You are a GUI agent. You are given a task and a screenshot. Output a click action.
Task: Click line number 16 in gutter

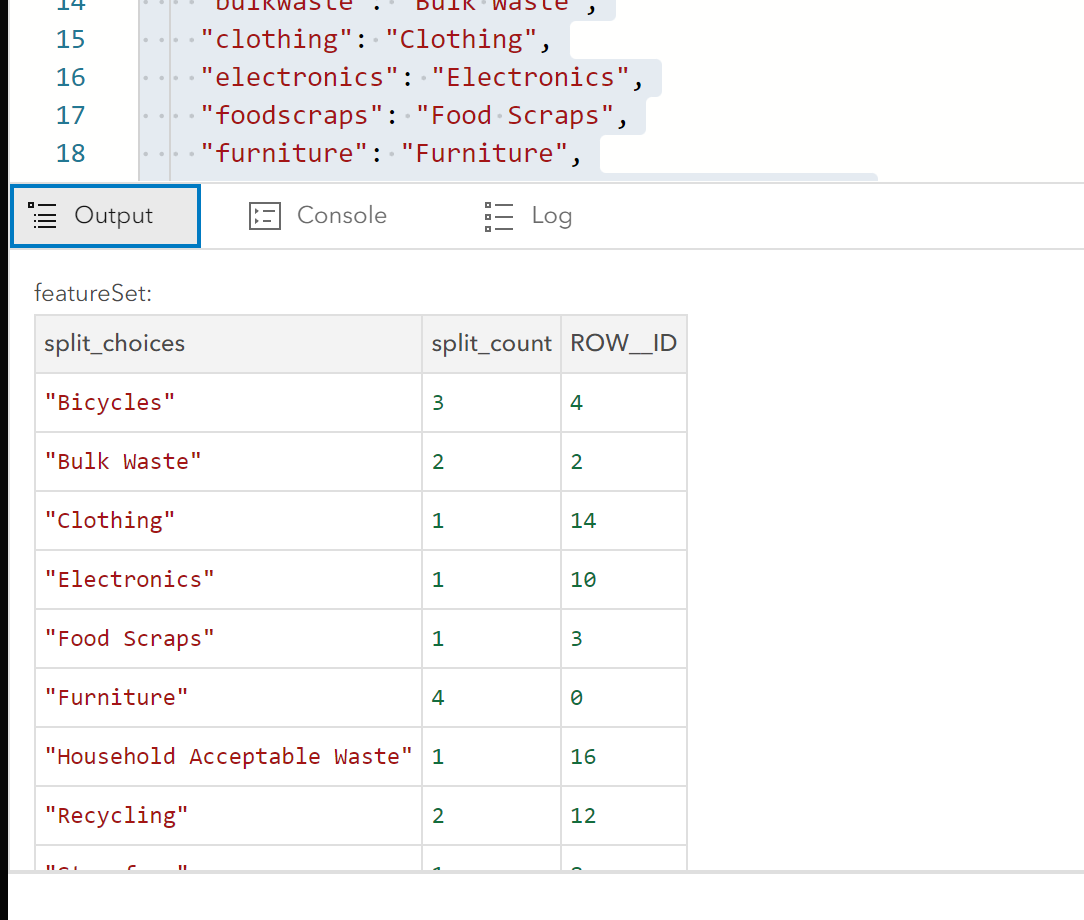pos(70,77)
